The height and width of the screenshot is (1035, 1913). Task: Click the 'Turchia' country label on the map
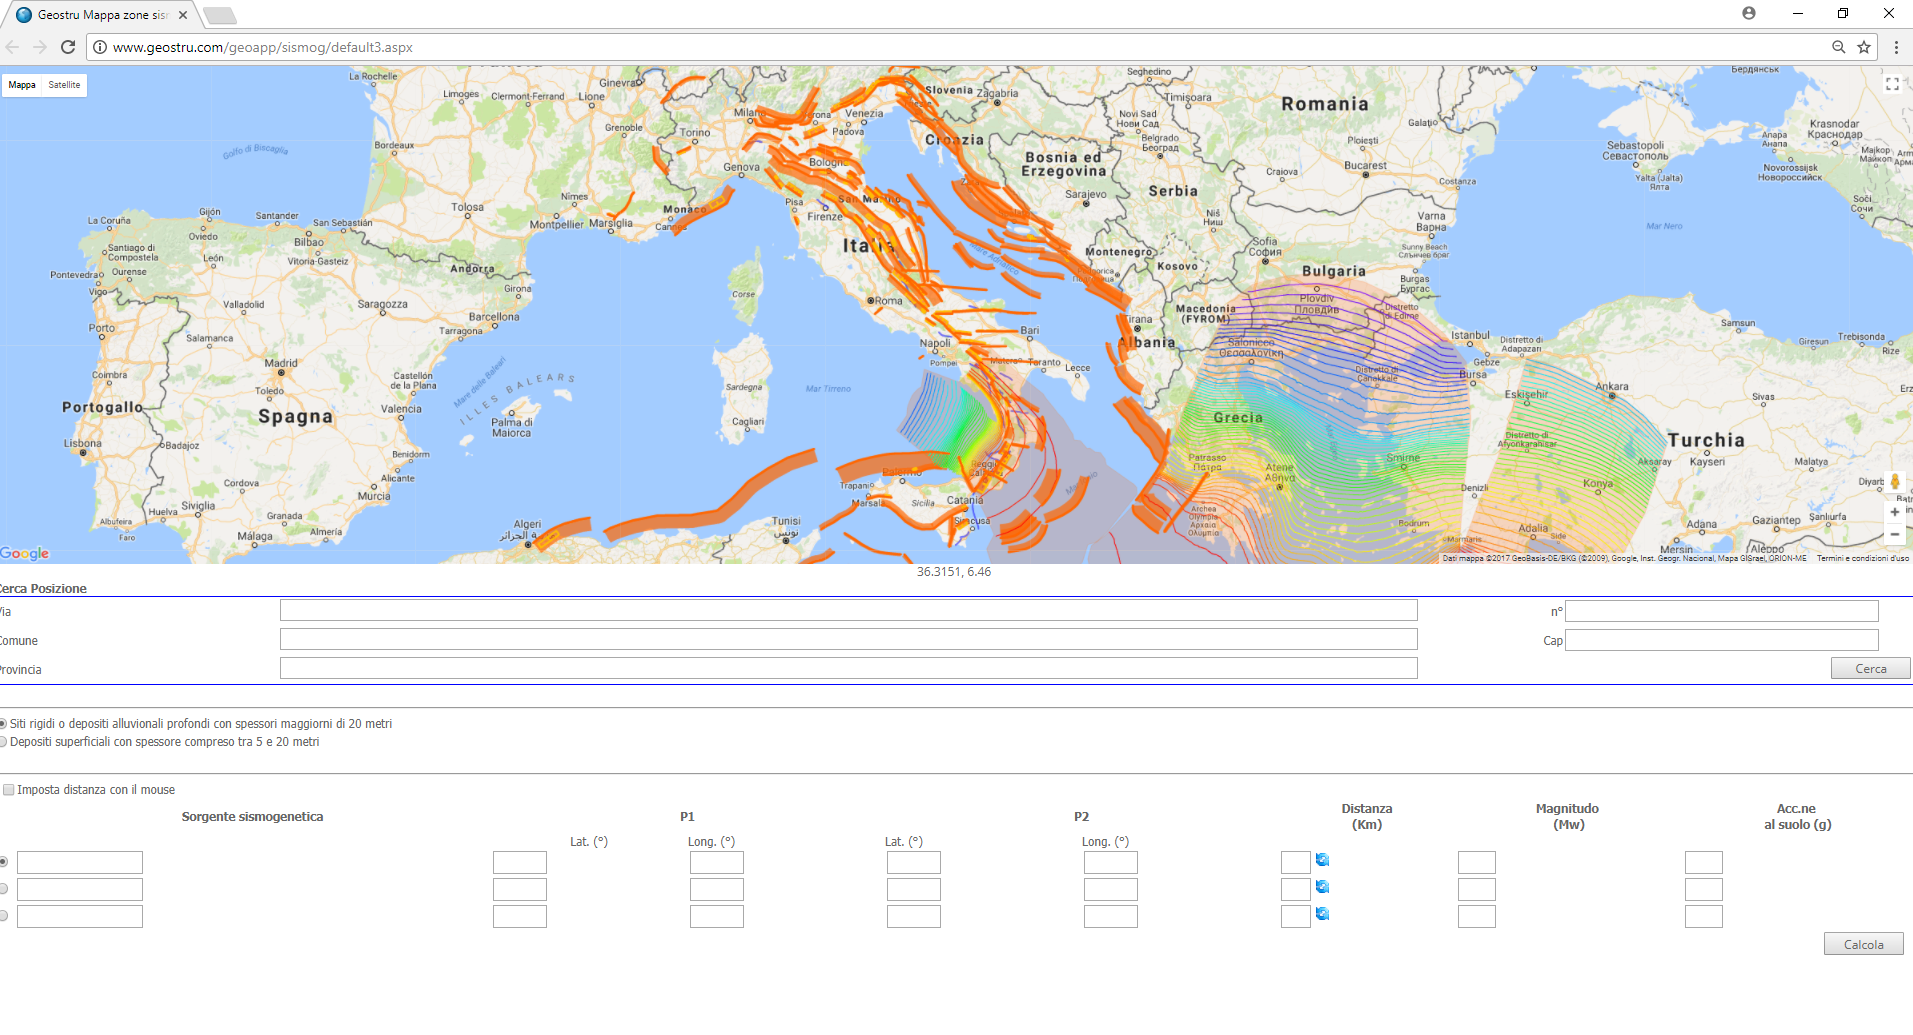click(x=1706, y=440)
